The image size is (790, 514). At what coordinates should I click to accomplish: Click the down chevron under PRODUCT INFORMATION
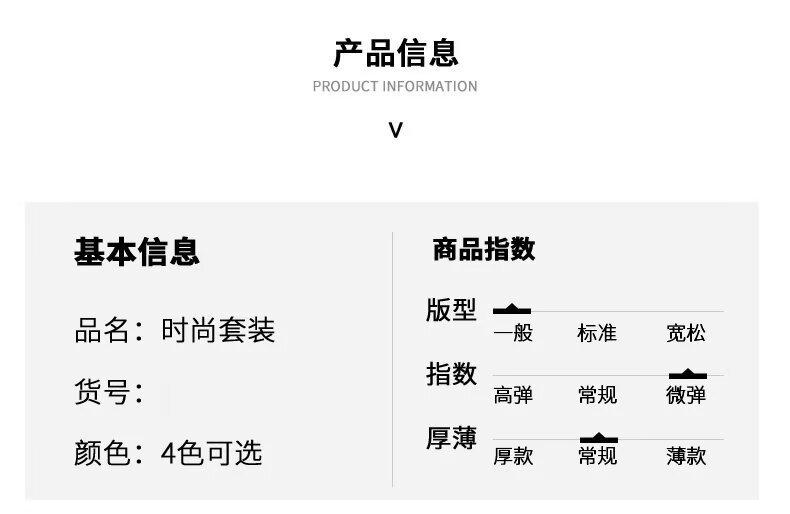pos(396,131)
